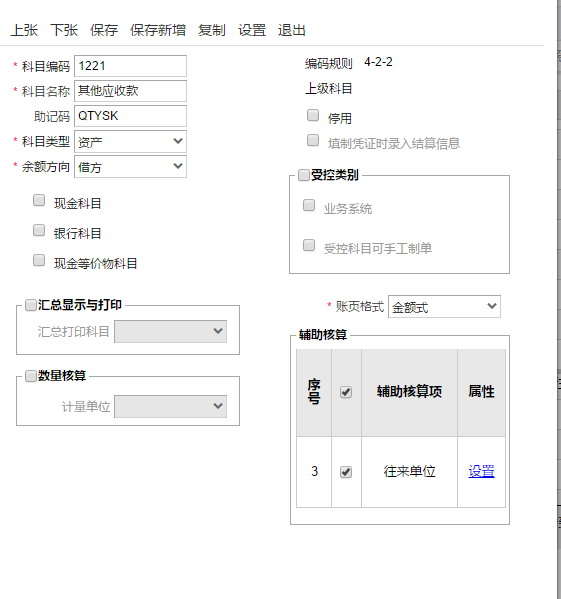
Task: Enable the 现金等价物科目 checkbox
Action: (x=39, y=260)
